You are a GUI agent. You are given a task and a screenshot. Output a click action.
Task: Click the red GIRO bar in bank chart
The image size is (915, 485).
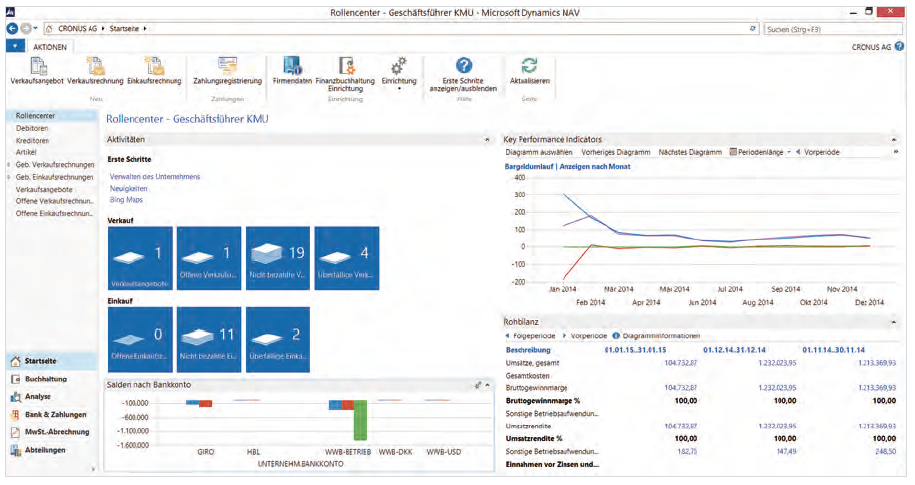(x=205, y=403)
